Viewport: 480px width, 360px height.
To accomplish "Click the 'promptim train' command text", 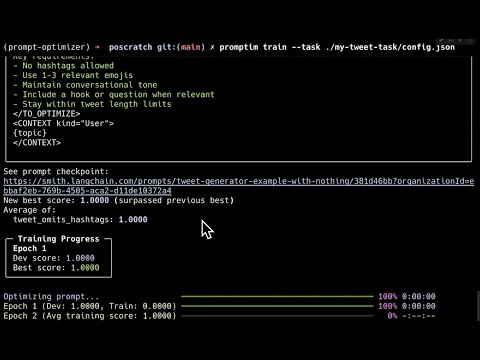I will pyautogui.click(x=253, y=47).
